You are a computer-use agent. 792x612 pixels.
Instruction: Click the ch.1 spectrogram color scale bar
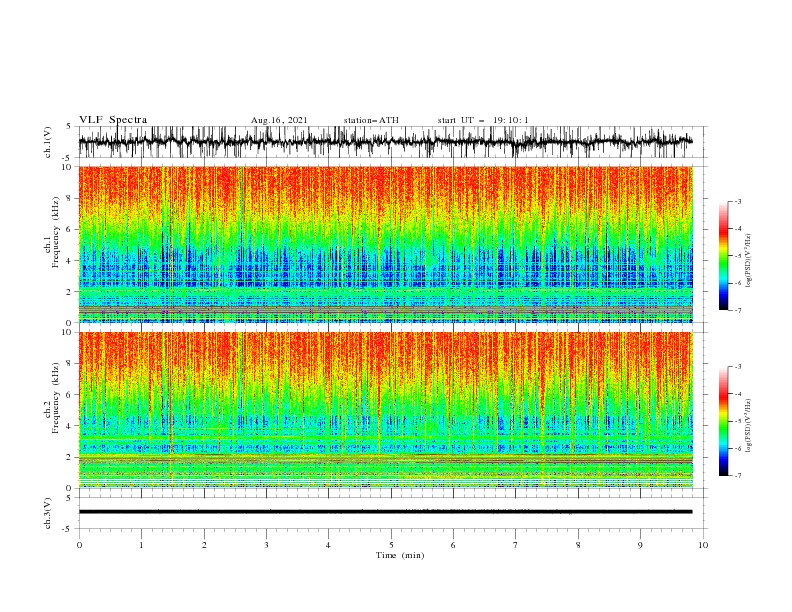[723, 255]
